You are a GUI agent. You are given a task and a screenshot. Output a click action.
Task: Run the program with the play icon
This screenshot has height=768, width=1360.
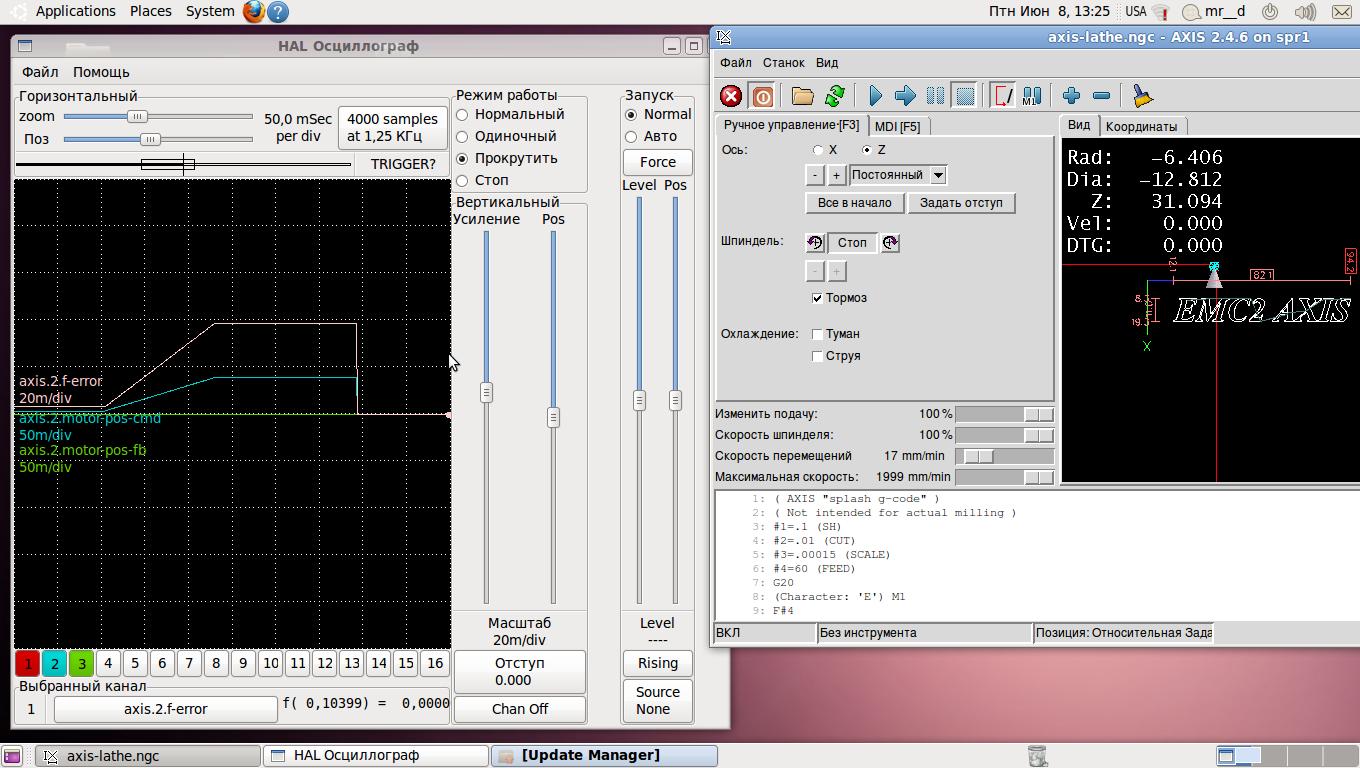pyautogui.click(x=876, y=96)
